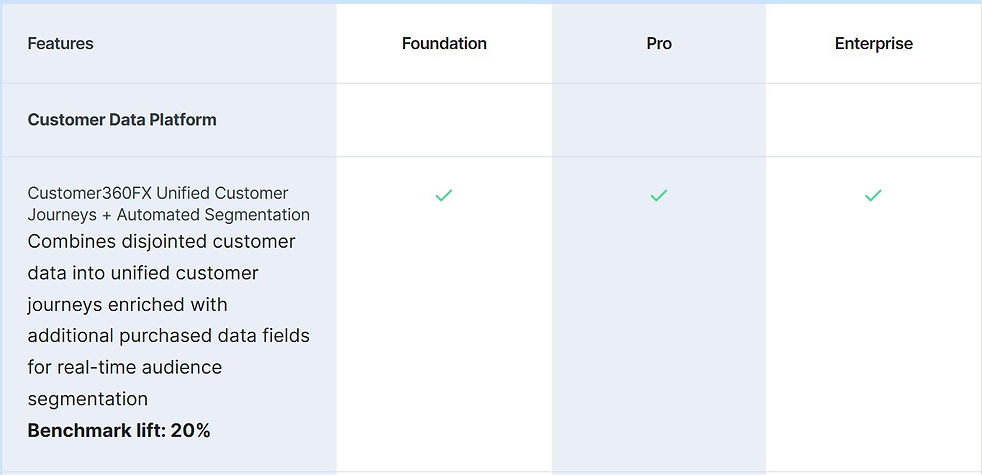Click the empty Pro cell beside Customer Data Platform

click(x=659, y=120)
